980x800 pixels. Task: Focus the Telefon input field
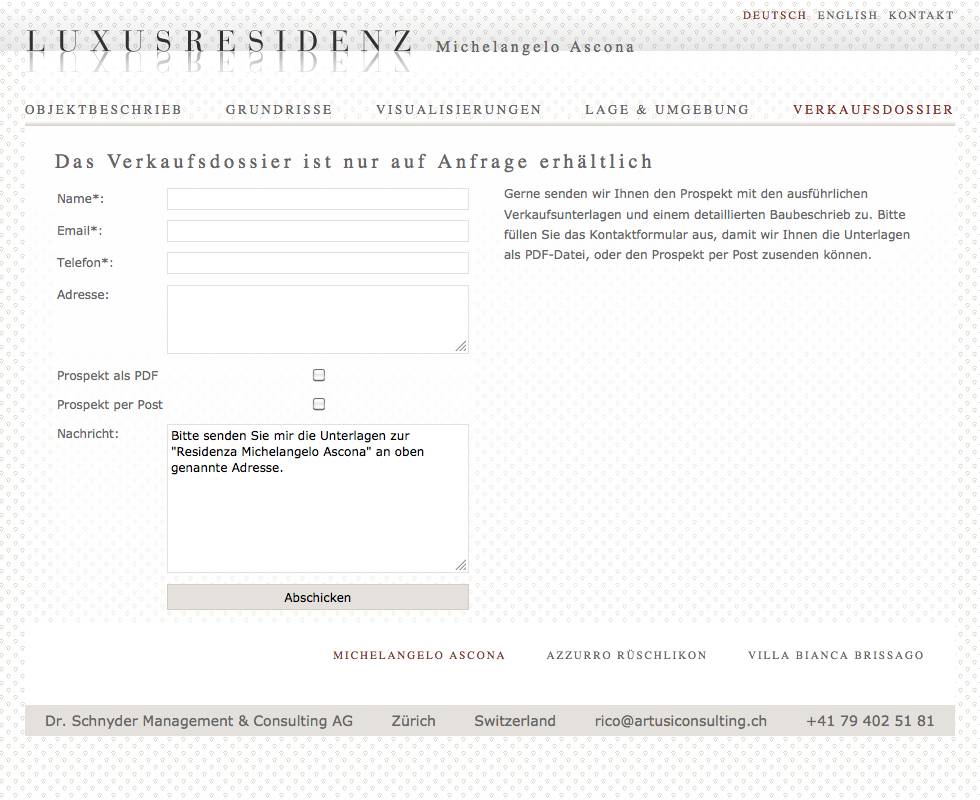click(318, 262)
